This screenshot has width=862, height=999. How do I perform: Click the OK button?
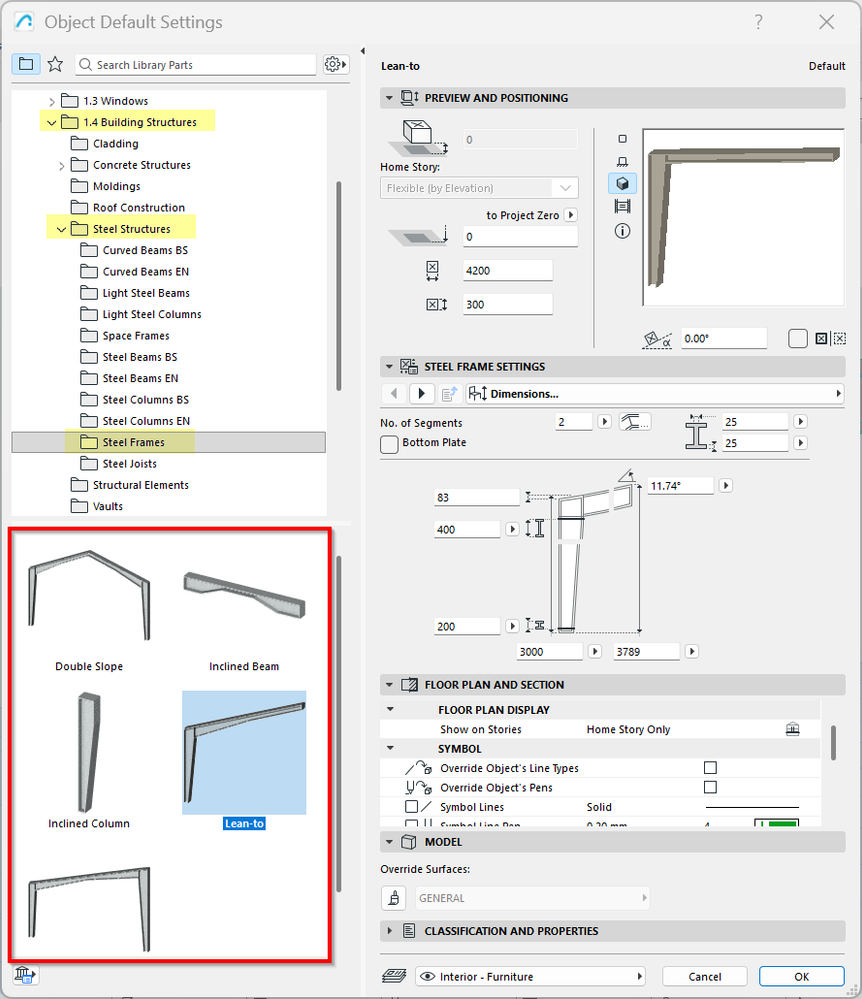(801, 976)
